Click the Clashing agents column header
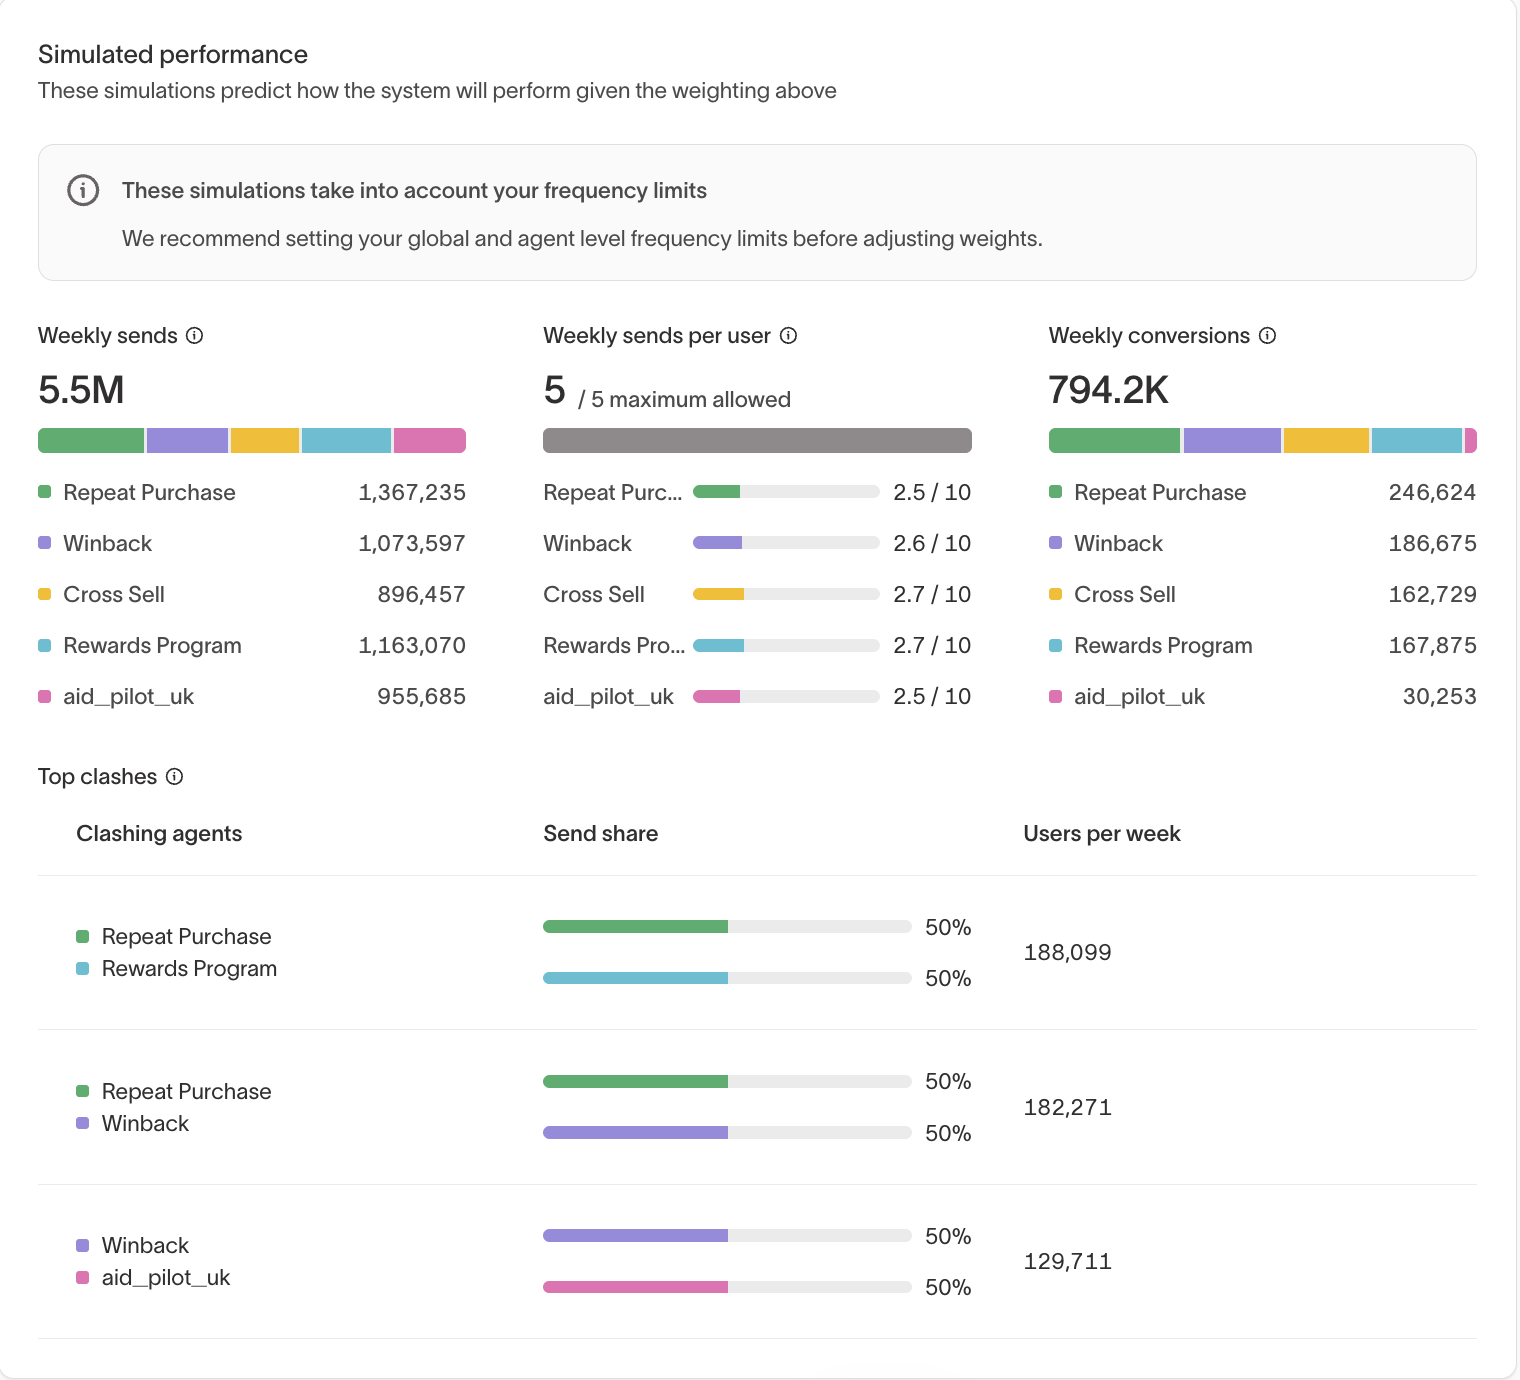This screenshot has width=1520, height=1380. point(159,834)
